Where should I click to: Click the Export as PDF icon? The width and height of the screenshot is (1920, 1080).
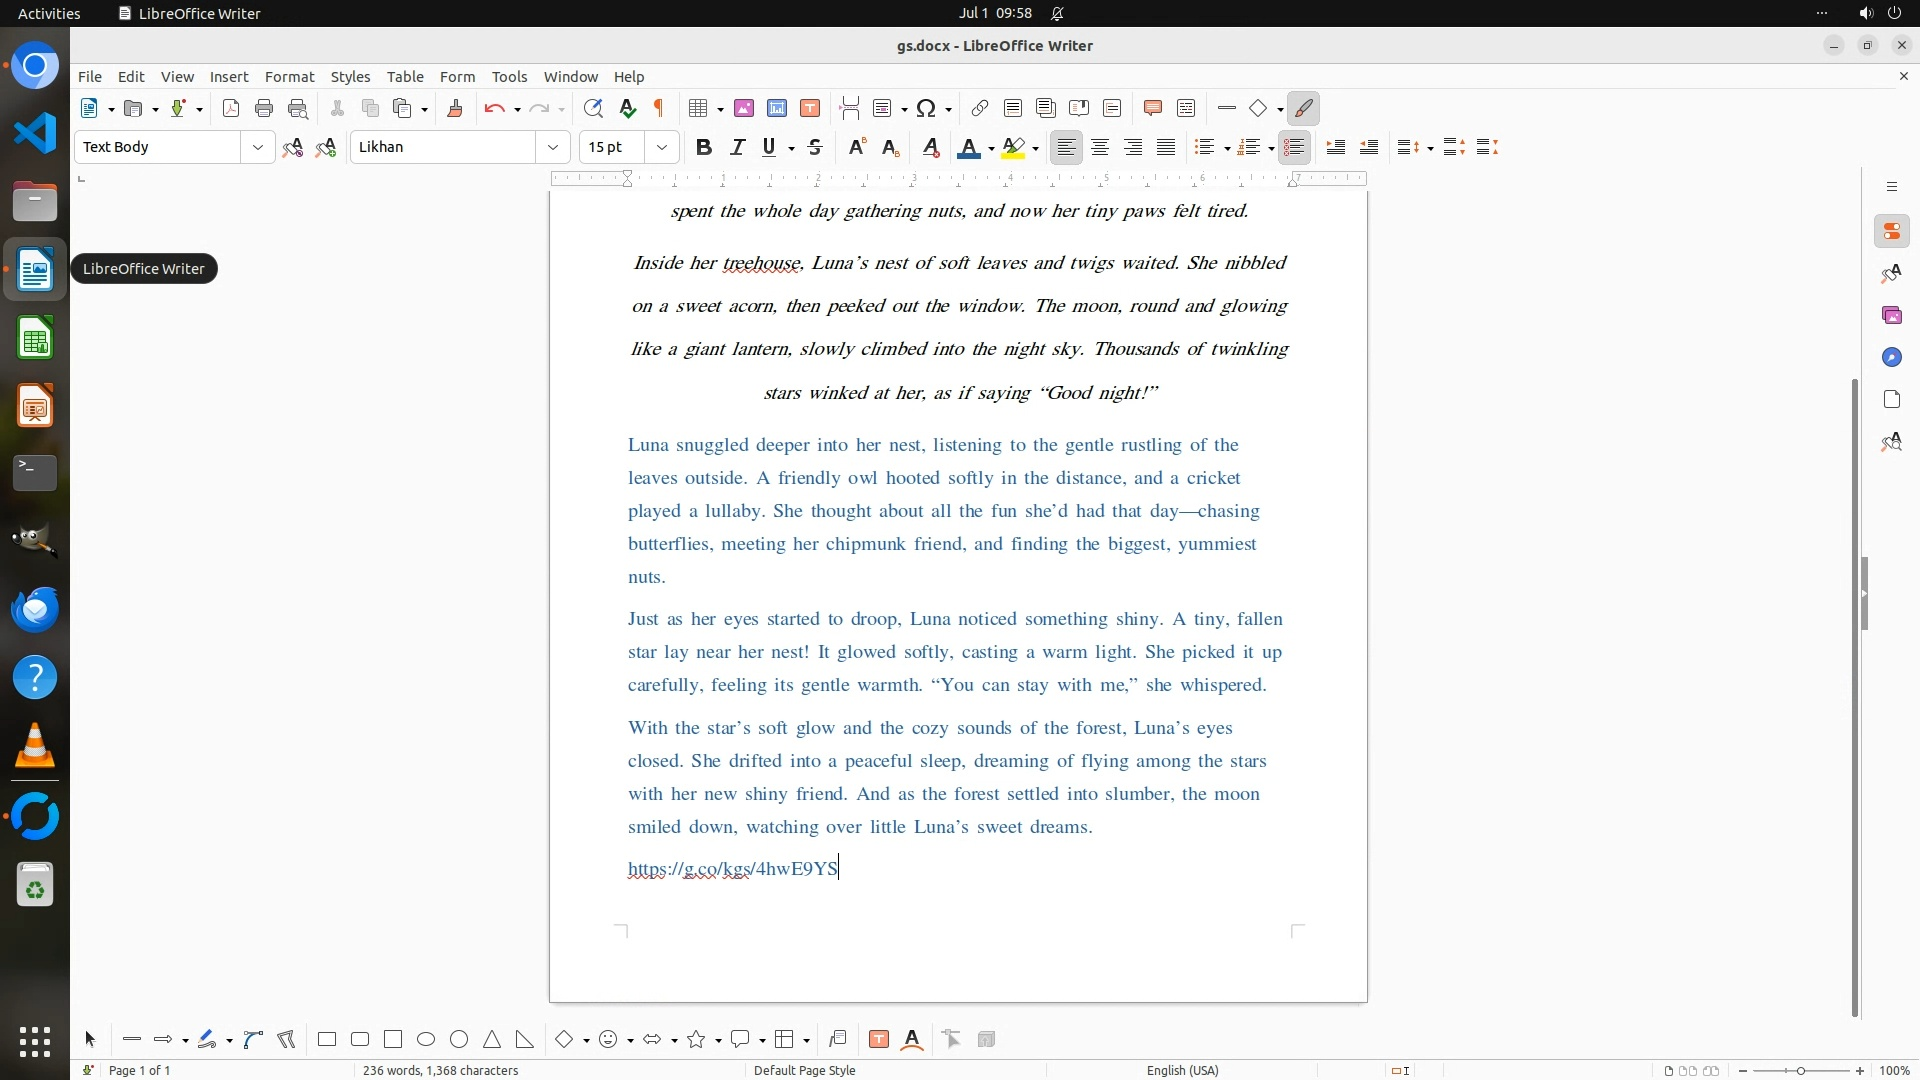click(231, 109)
